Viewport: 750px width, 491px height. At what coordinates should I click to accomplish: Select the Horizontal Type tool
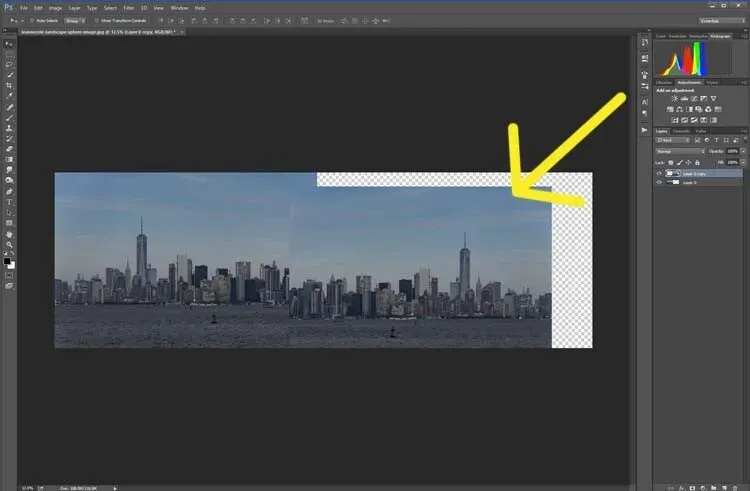click(x=9, y=202)
